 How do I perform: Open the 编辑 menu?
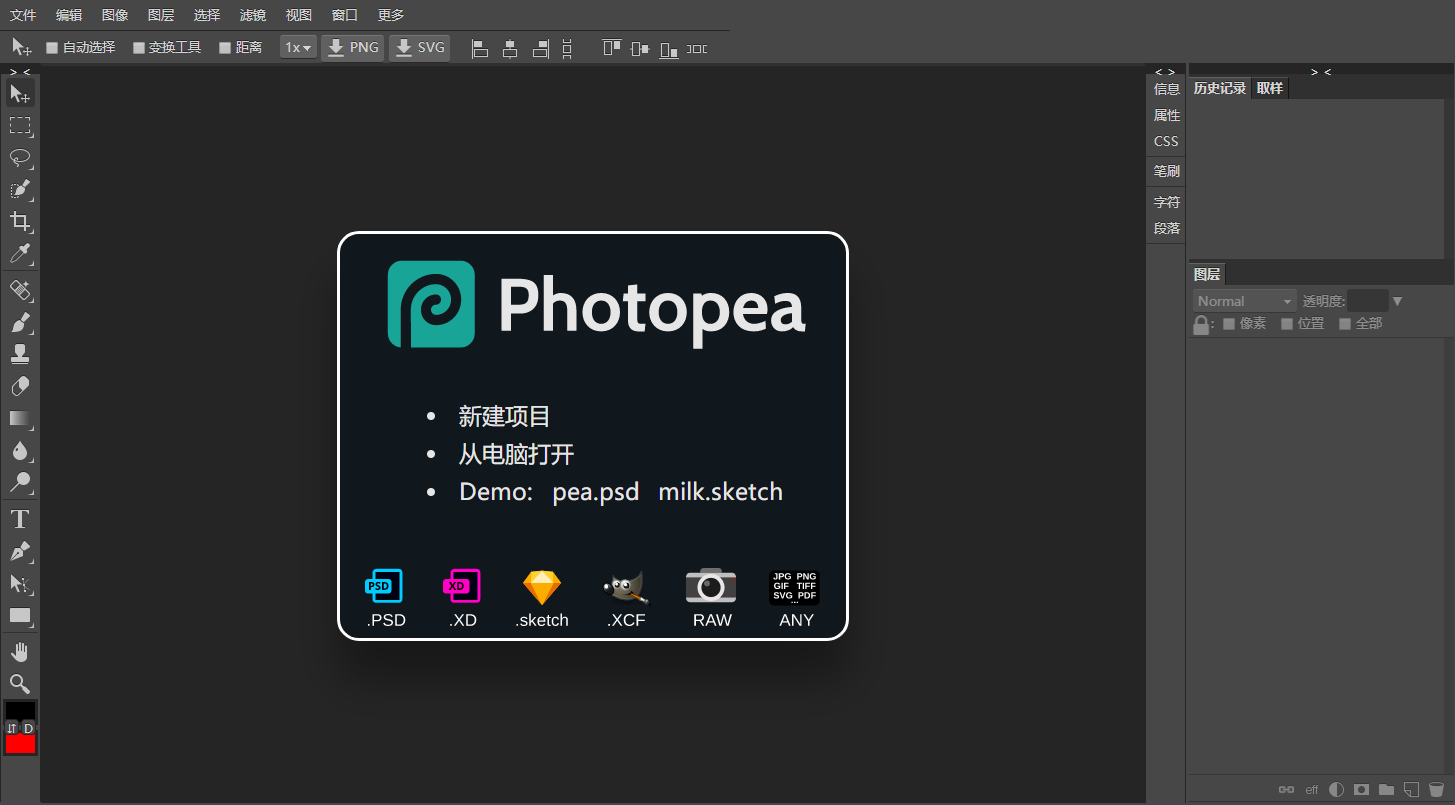[69, 15]
